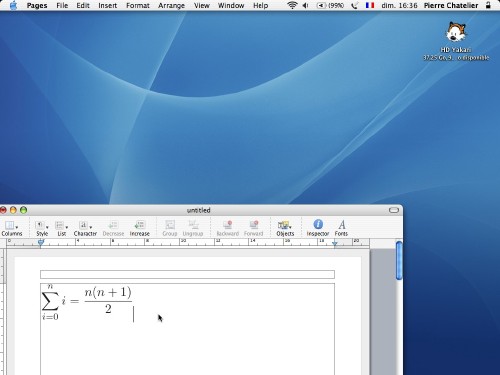Send object Backward using toolbar icon
Viewport: 500px width, 375px height.
228,224
